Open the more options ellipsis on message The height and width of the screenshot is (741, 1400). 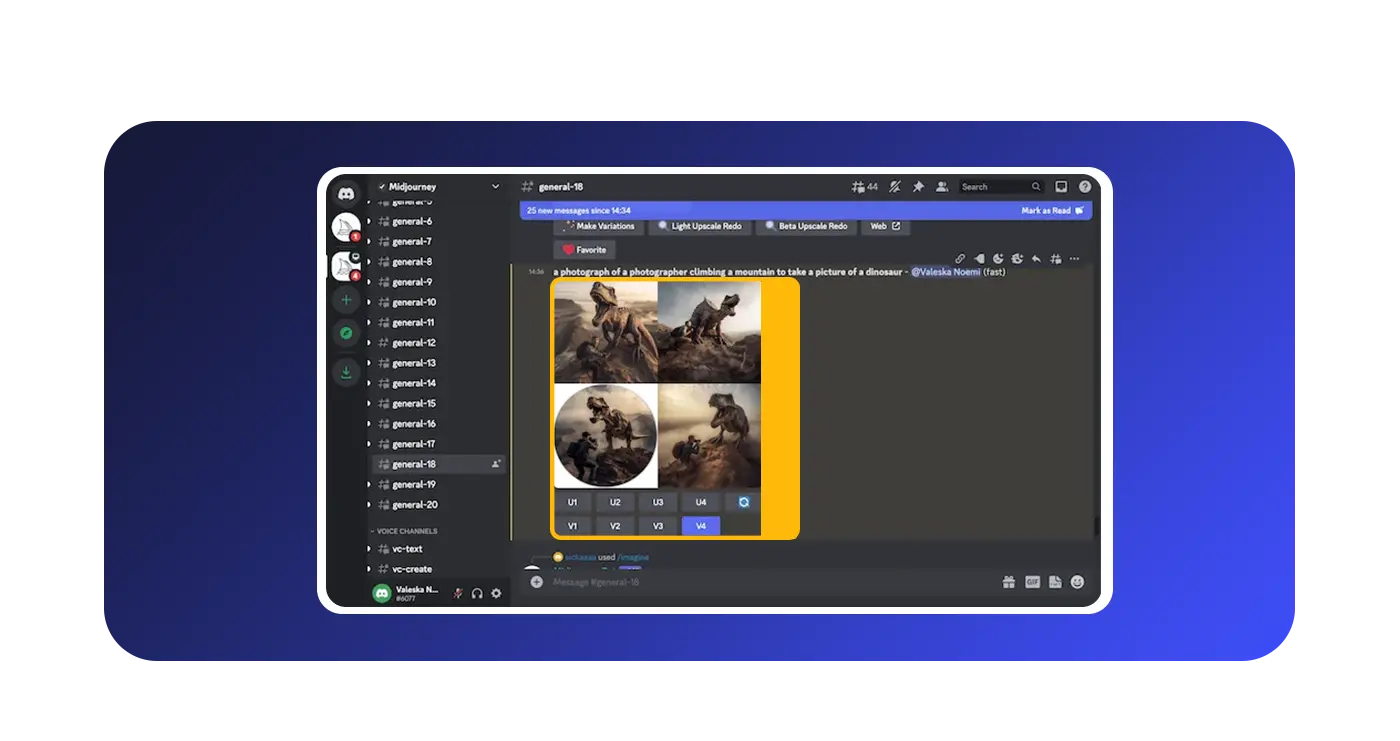click(1075, 259)
